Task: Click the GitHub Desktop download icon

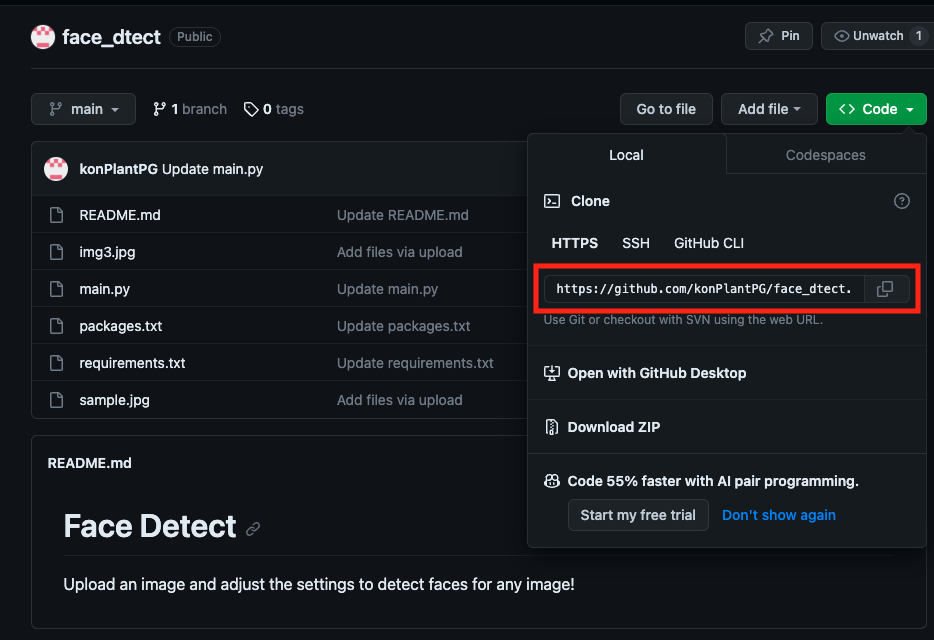Action: (552, 373)
